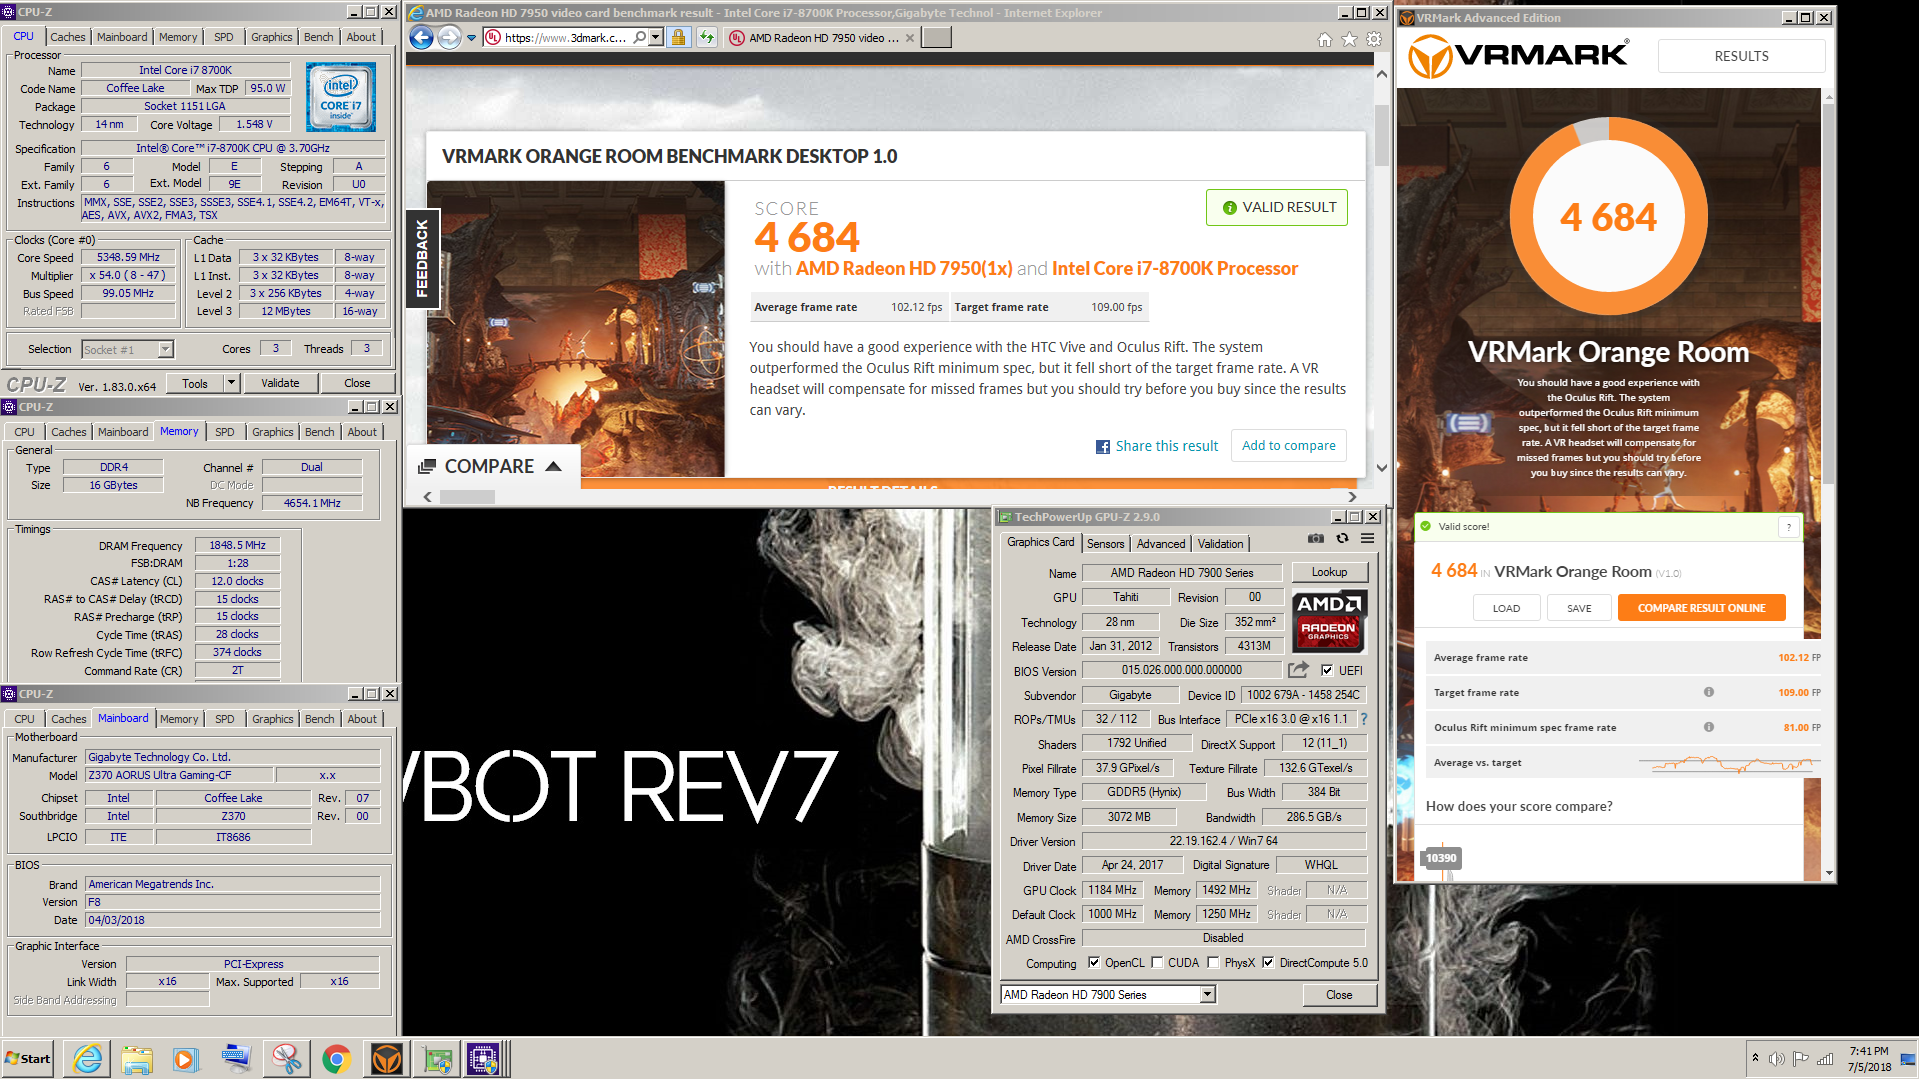Open Internet Explorer home page icon
The image size is (1919, 1079).
point(1325,39)
